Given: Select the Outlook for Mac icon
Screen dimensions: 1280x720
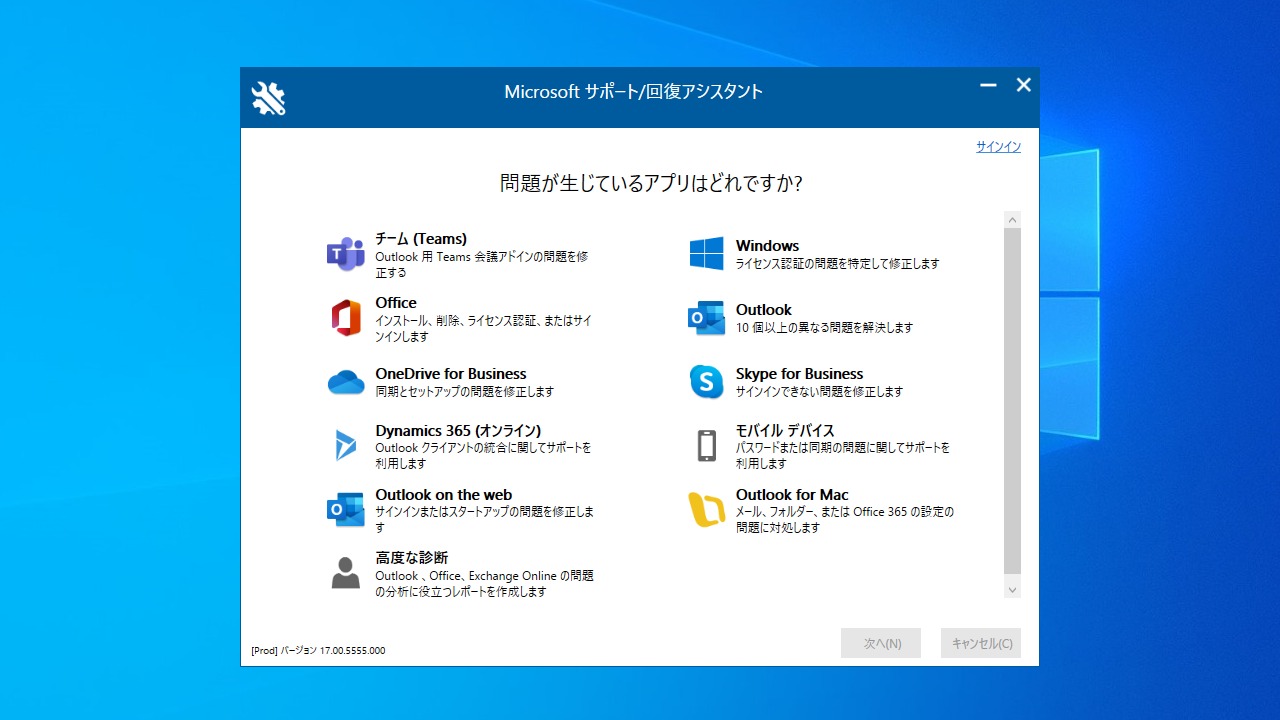Looking at the screenshot, I should tap(707, 509).
